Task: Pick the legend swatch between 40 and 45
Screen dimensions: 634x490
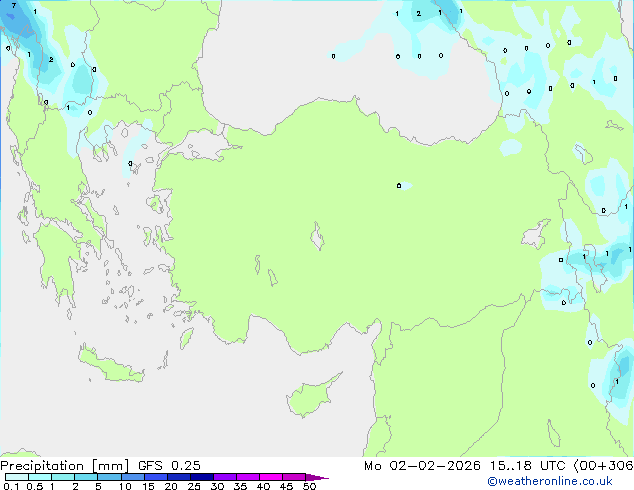Action: pyautogui.click(x=271, y=477)
